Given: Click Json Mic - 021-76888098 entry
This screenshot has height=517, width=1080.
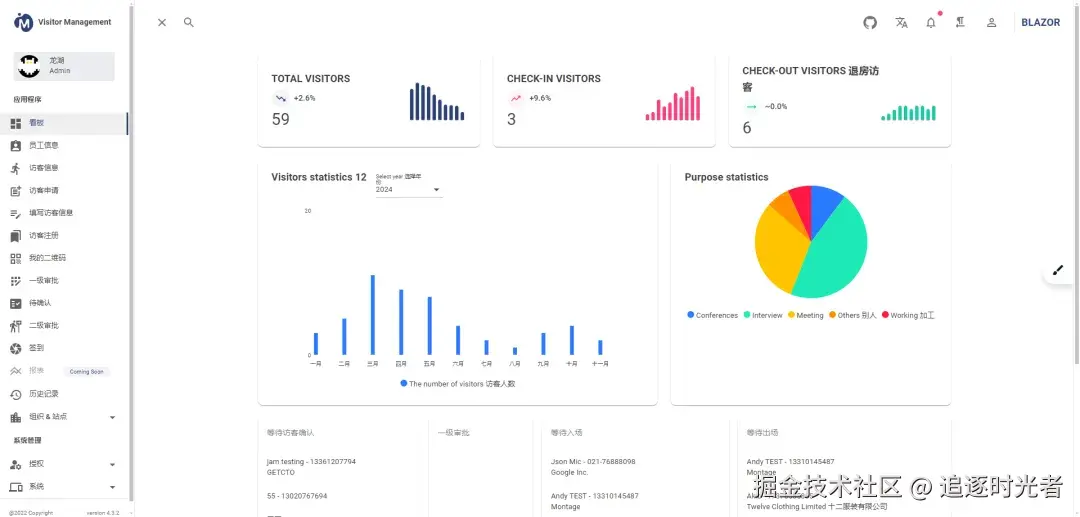Looking at the screenshot, I should point(593,461).
